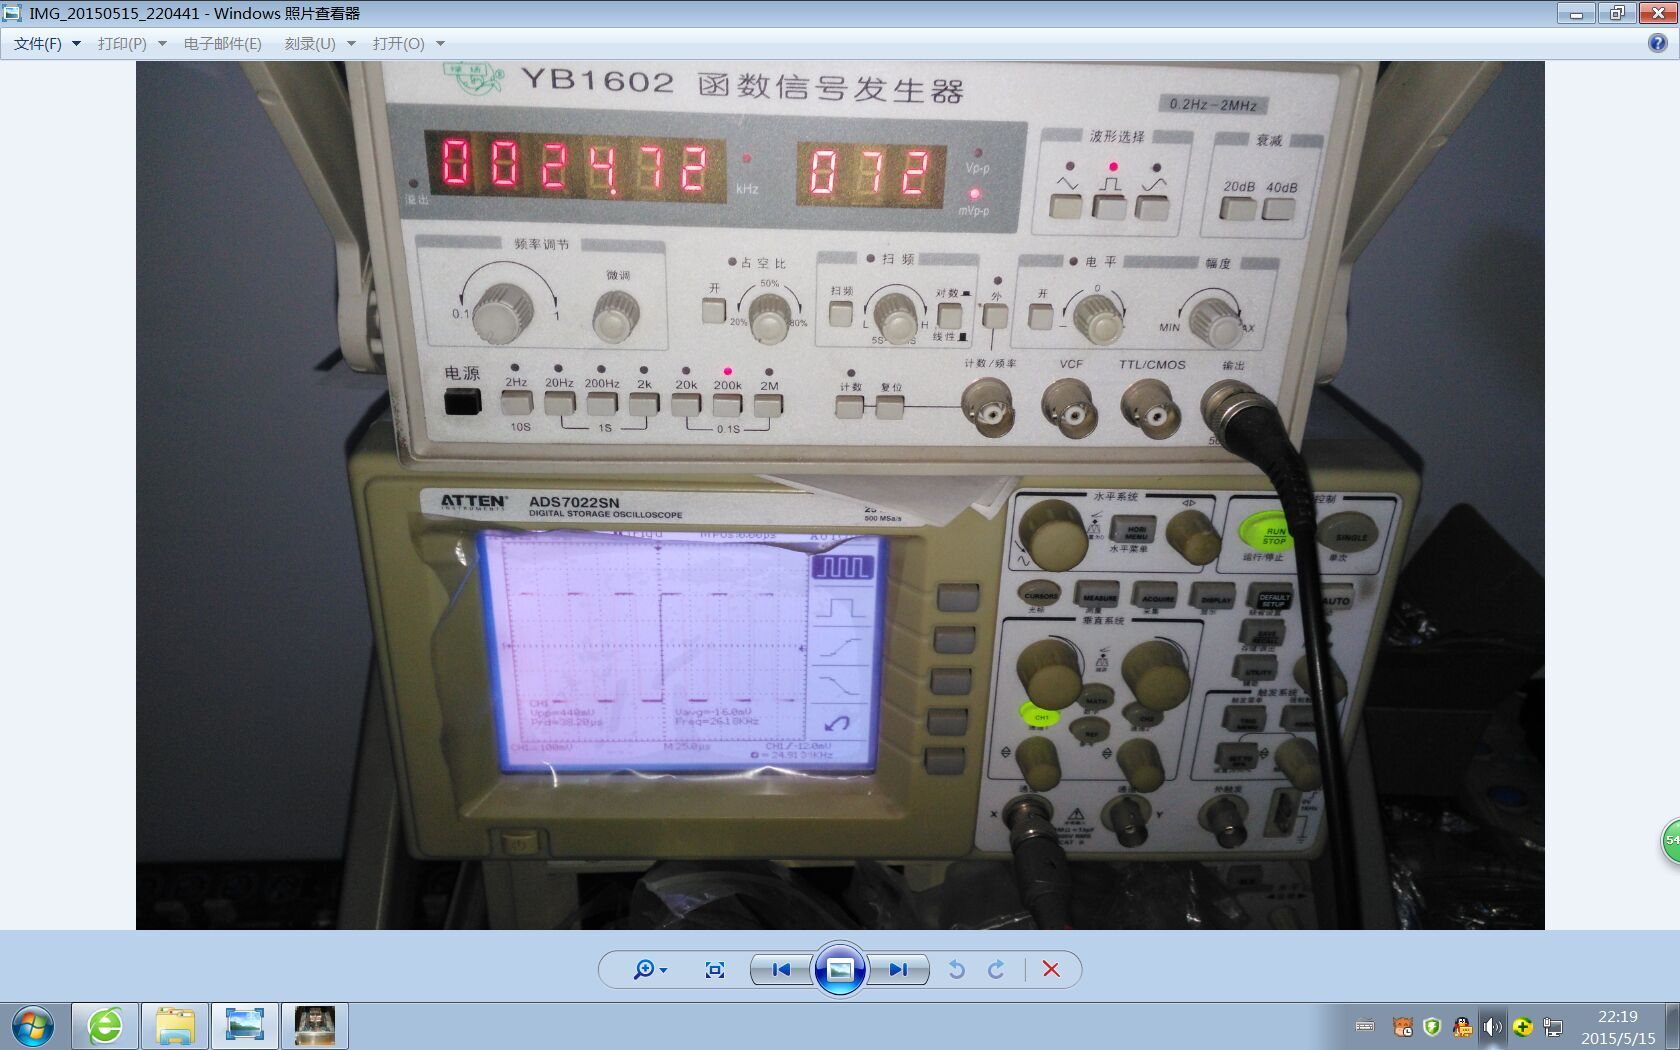Rotate the photo clockwise
Viewport: 1680px width, 1050px height.
point(996,969)
